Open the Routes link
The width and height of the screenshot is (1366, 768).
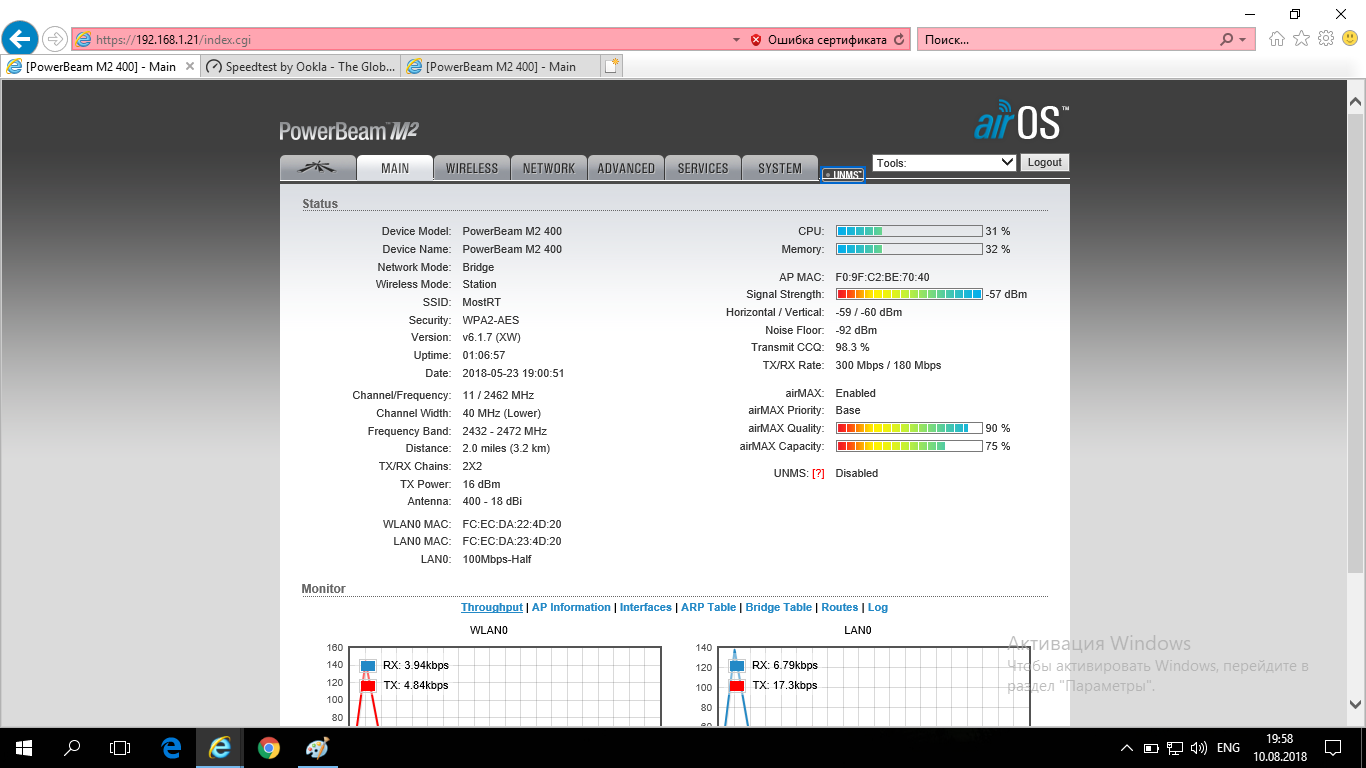tap(840, 607)
